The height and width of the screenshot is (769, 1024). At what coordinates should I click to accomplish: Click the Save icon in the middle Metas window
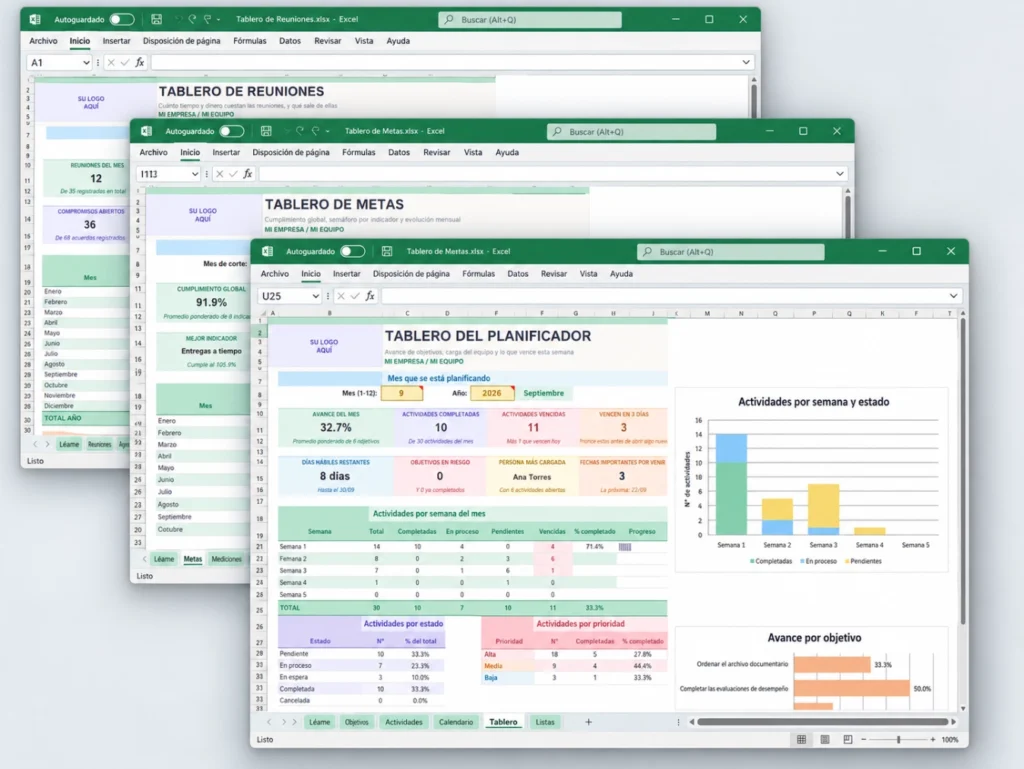[x=266, y=131]
